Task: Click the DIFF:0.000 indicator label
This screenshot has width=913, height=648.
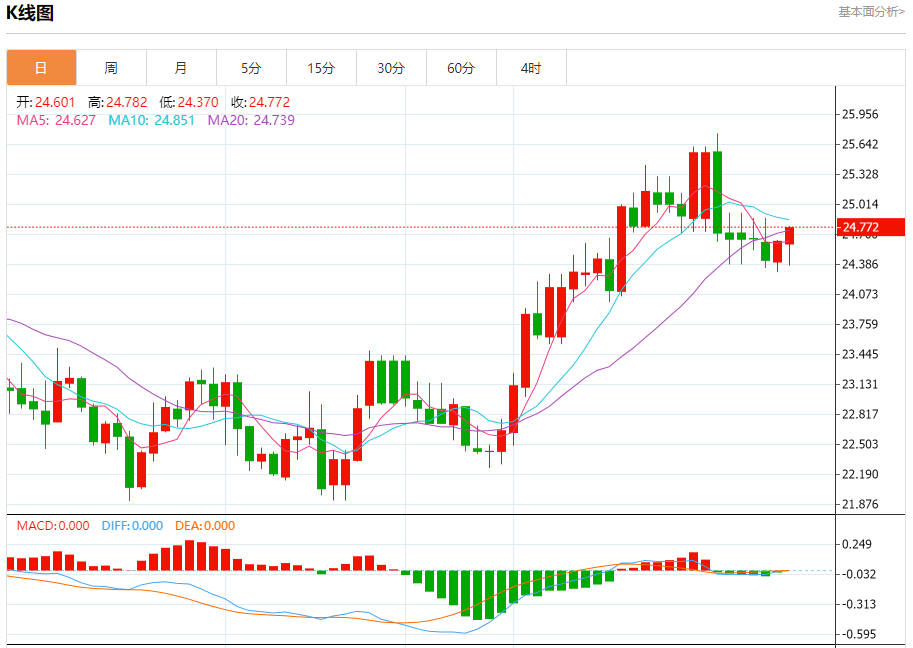Action: pos(132,526)
